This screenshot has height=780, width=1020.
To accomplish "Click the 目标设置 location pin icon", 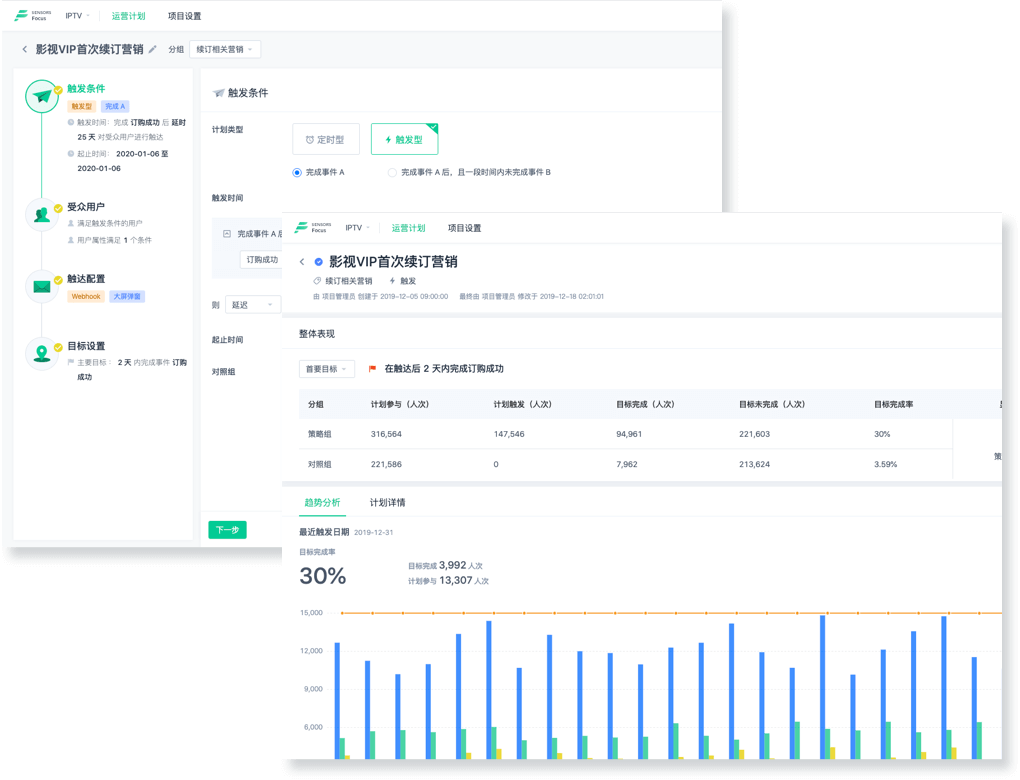I will (x=41, y=354).
